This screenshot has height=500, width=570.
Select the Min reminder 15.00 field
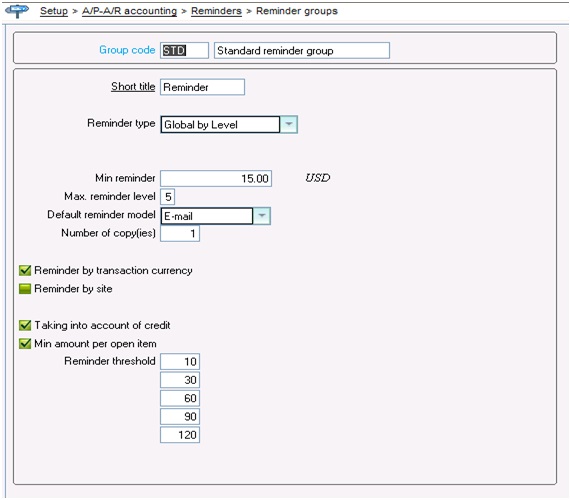216,179
